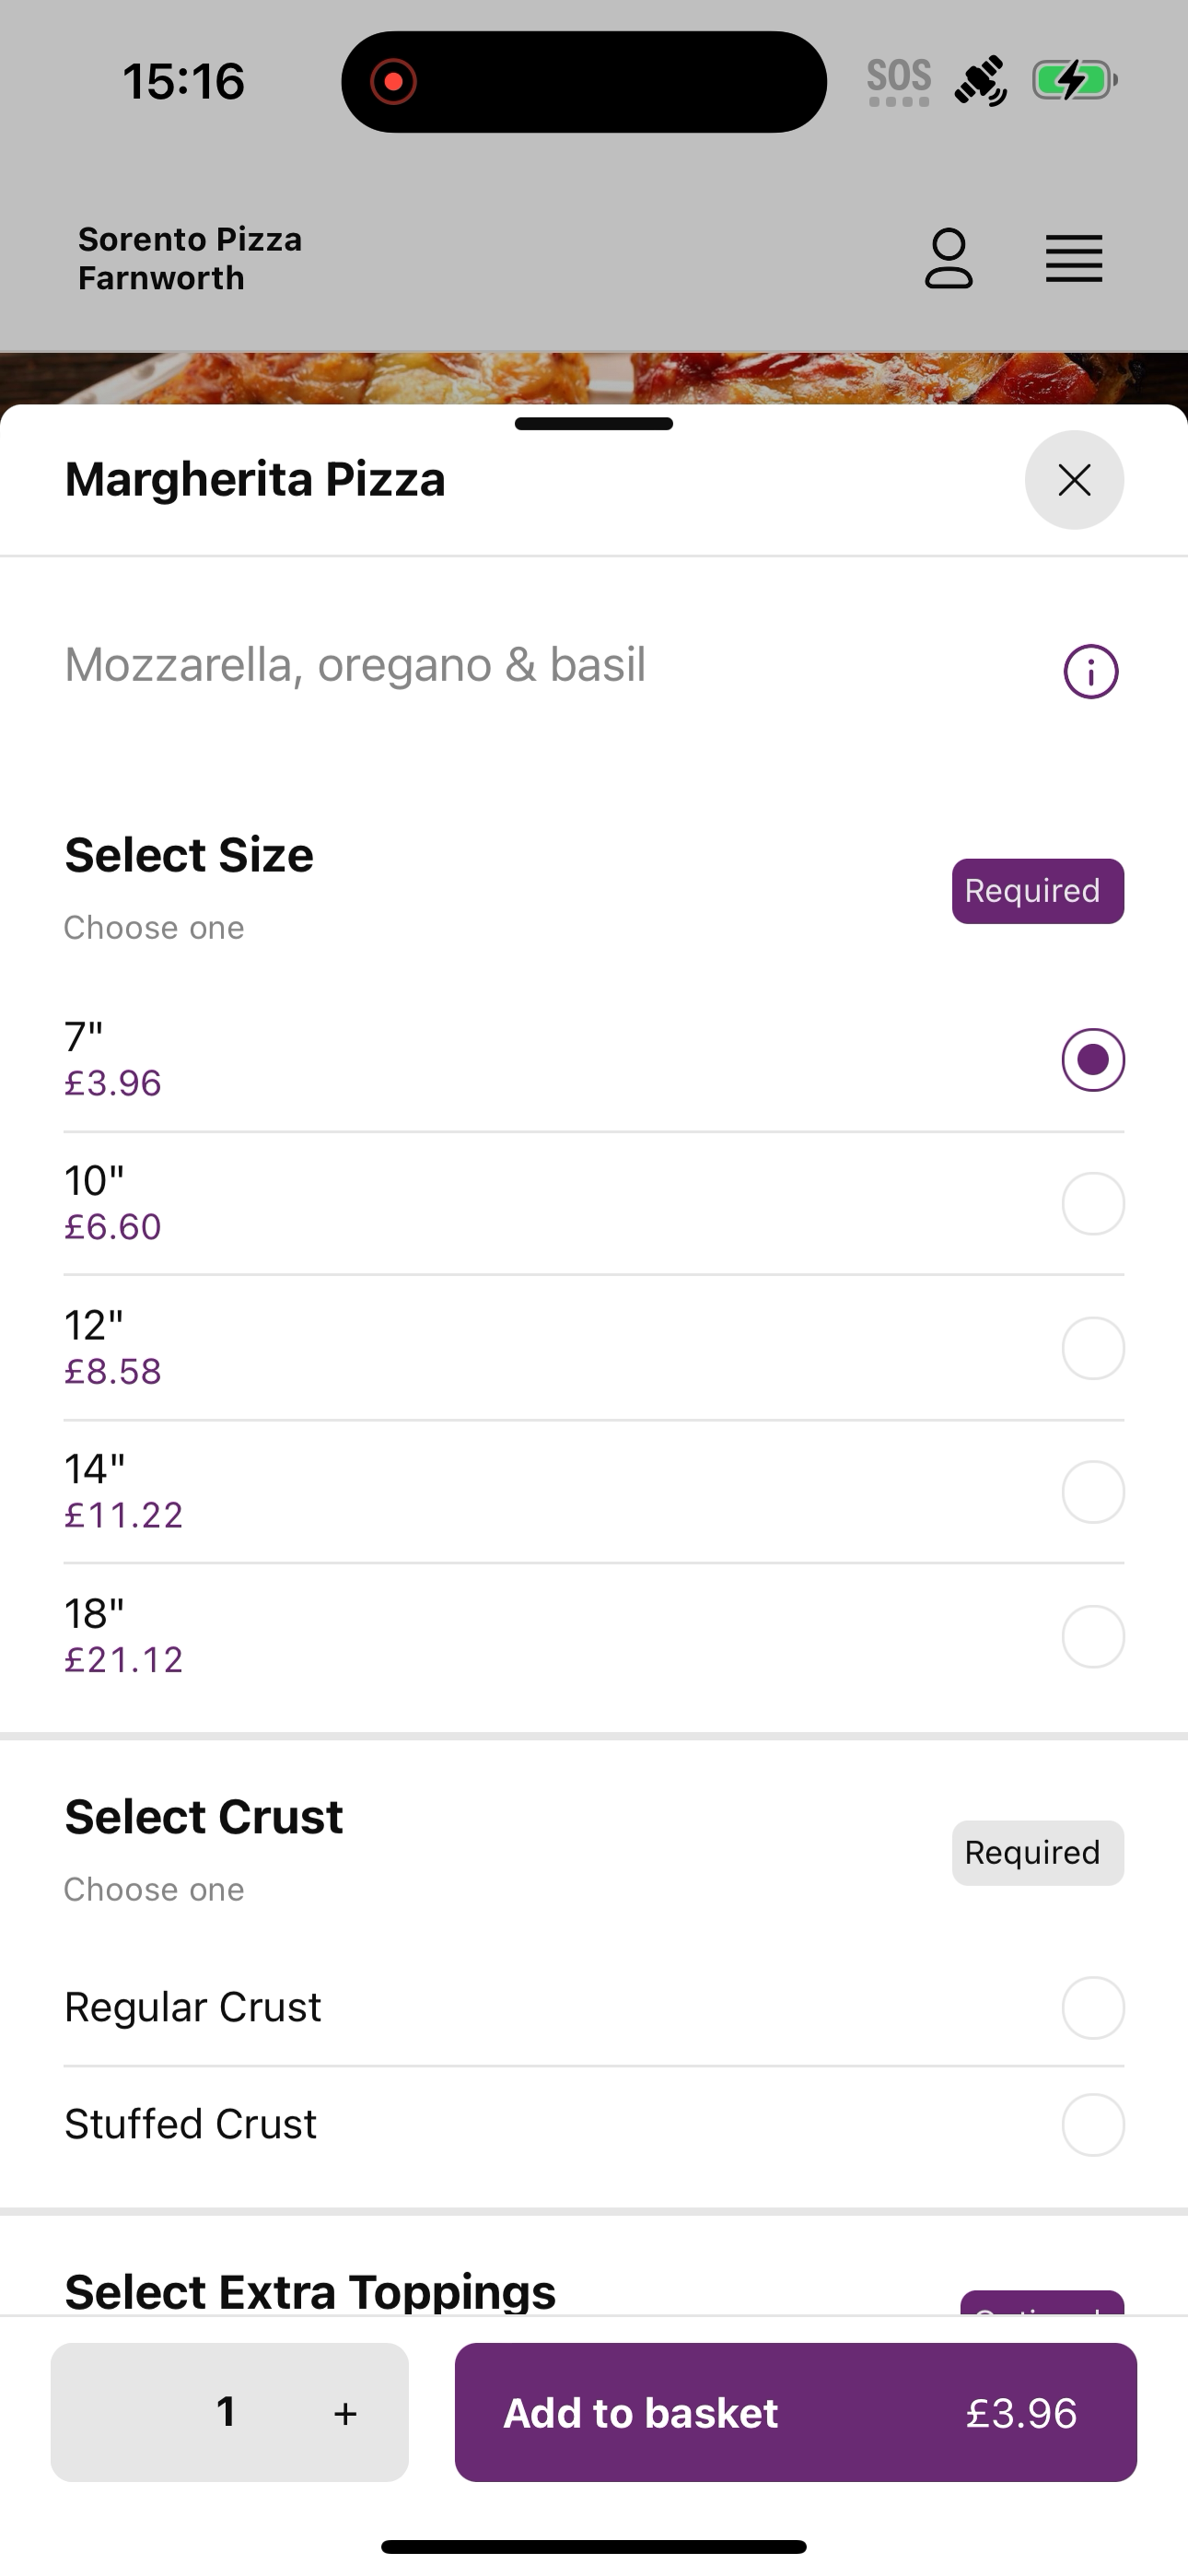The image size is (1188, 2576).
Task: Tap the battery charging status icon
Action: click(1074, 80)
